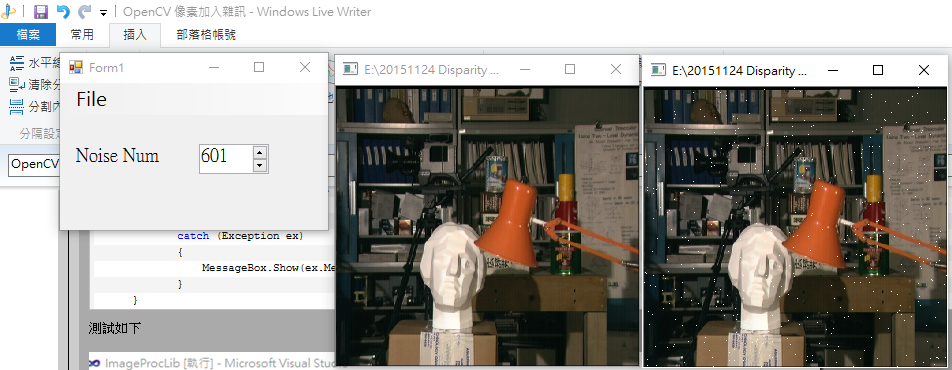Open the File menu in Form1

pyautogui.click(x=92, y=99)
